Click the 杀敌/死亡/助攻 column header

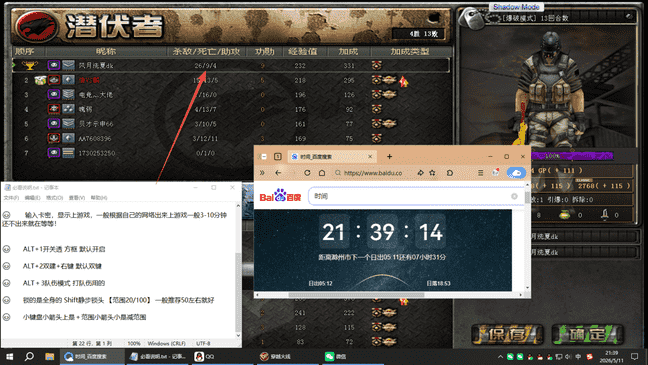click(x=206, y=52)
